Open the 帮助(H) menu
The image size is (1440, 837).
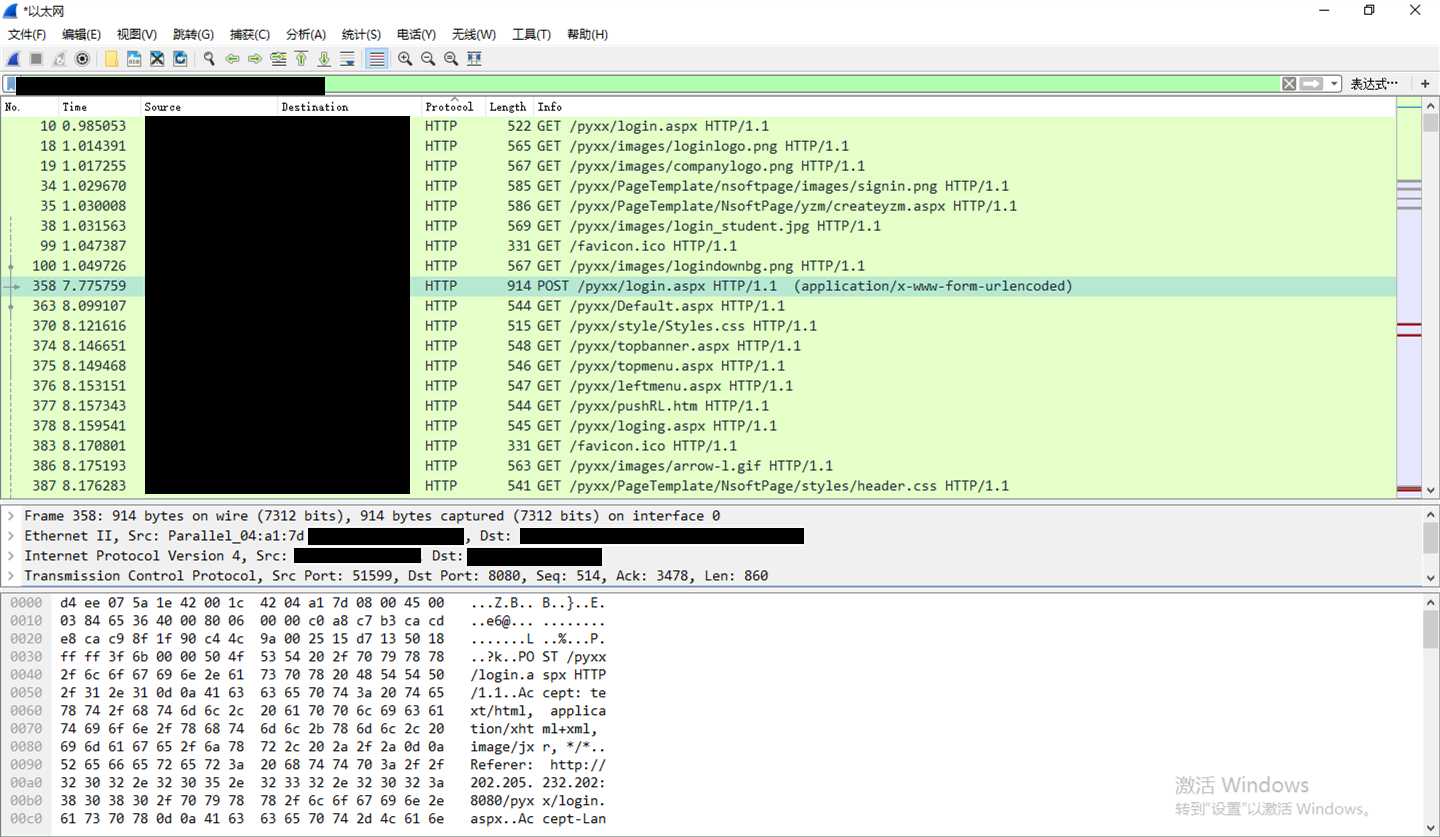[587, 34]
